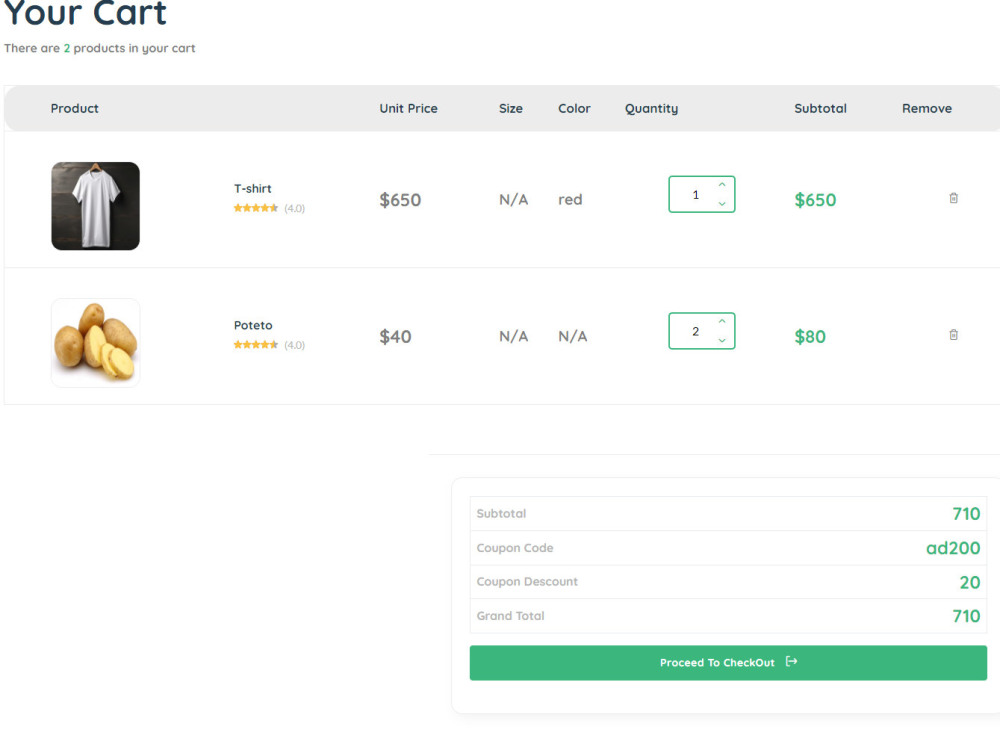Click the T-shirt color value red
Image resolution: width=1000 pixels, height=750 pixels.
click(x=570, y=200)
